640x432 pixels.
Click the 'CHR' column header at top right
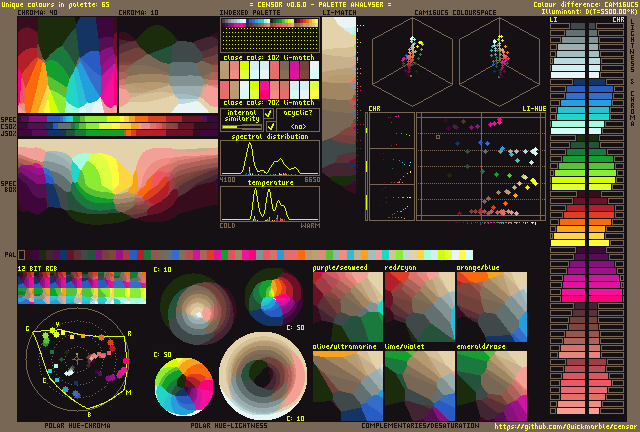click(x=618, y=20)
